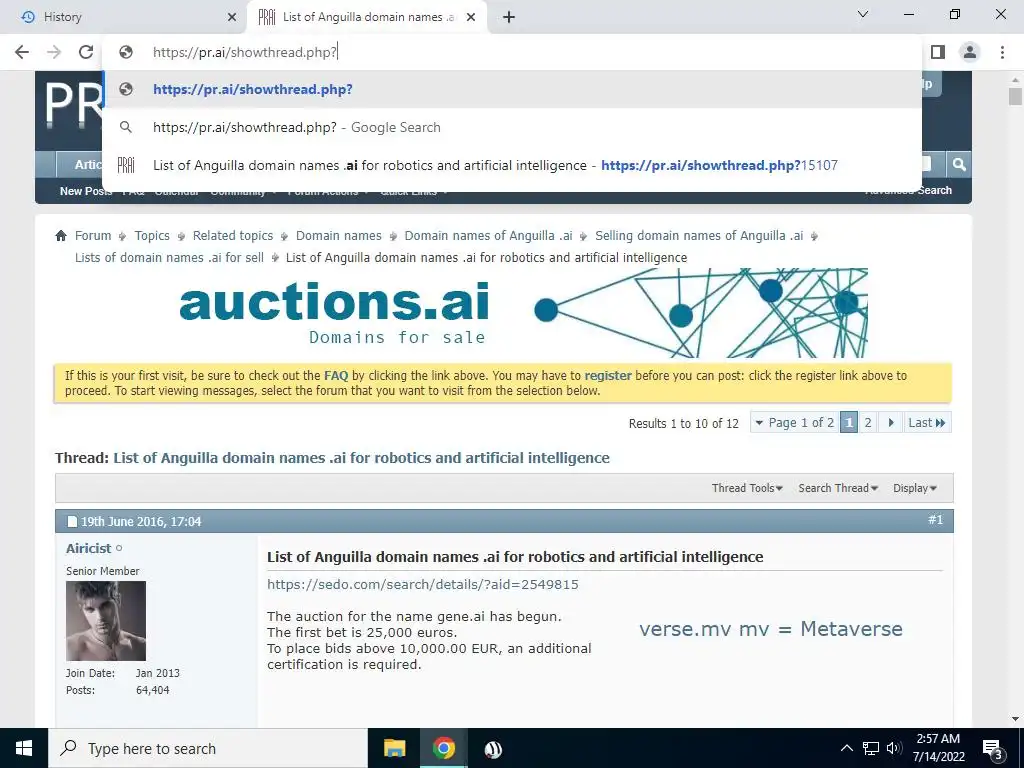Click the verse.mv Metaverse ad
1024x768 pixels.
771,629
